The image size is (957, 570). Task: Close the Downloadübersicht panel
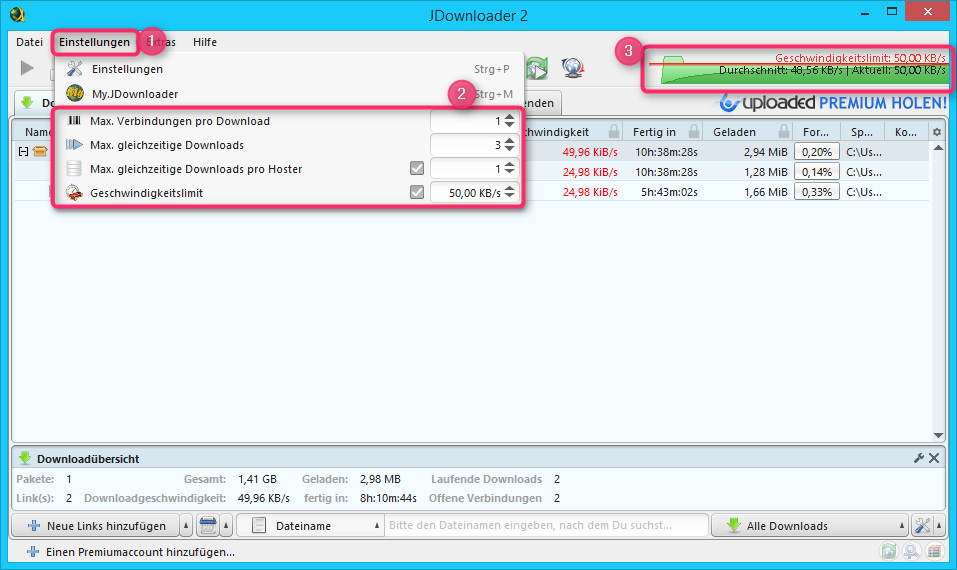click(934, 458)
